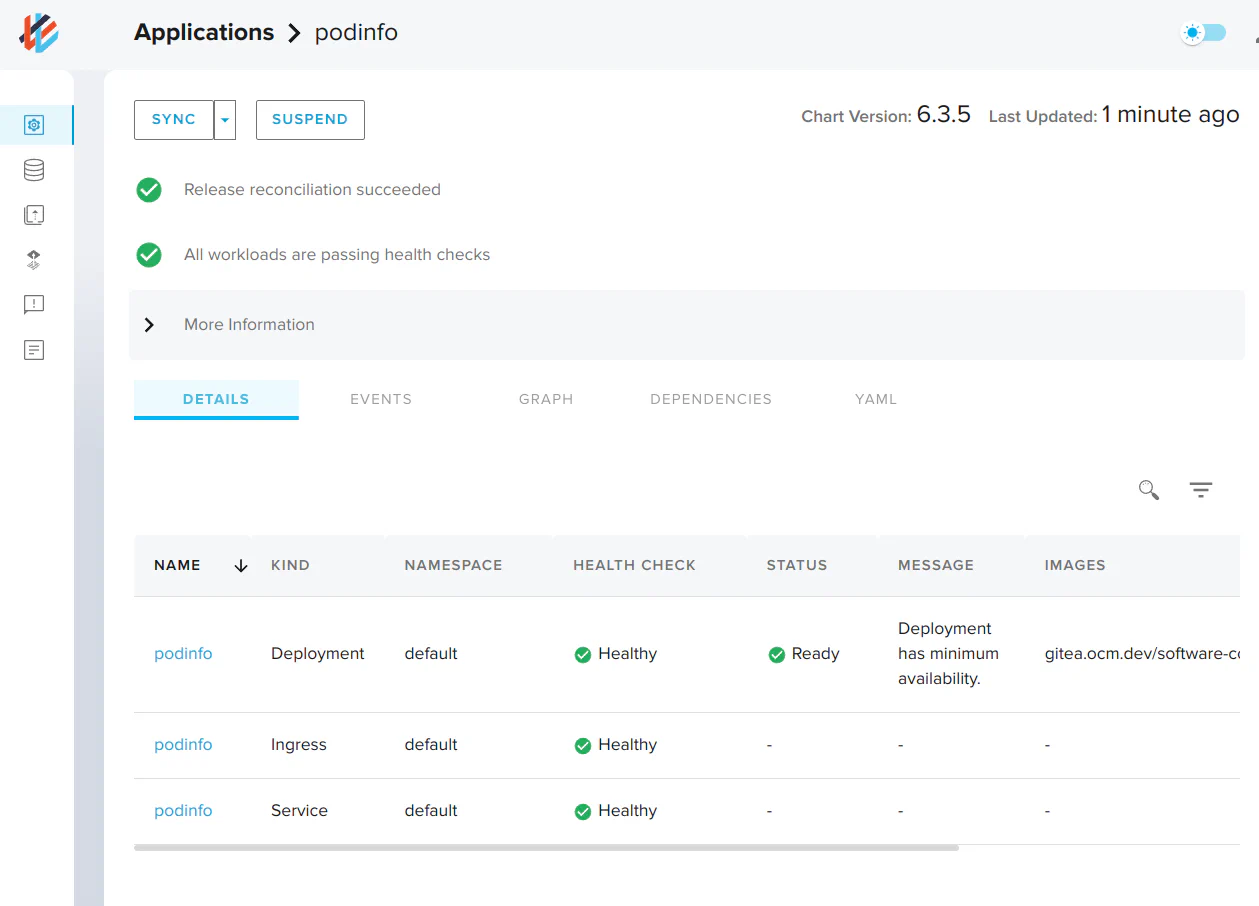Click the Weave GitOps logo
This screenshot has width=1259, height=906.
click(39, 33)
